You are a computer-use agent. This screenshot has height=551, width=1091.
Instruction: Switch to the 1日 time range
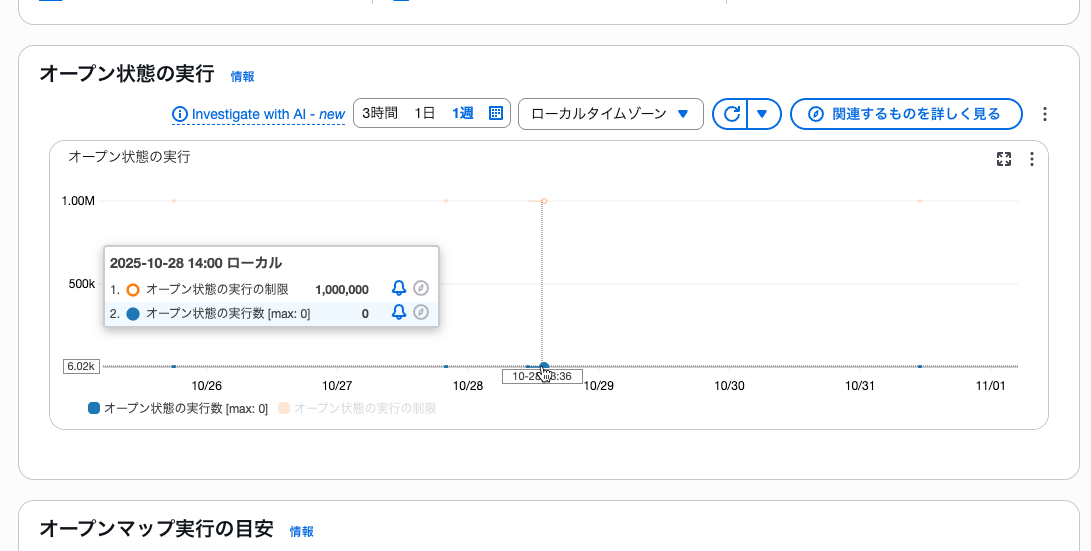pyautogui.click(x=424, y=114)
